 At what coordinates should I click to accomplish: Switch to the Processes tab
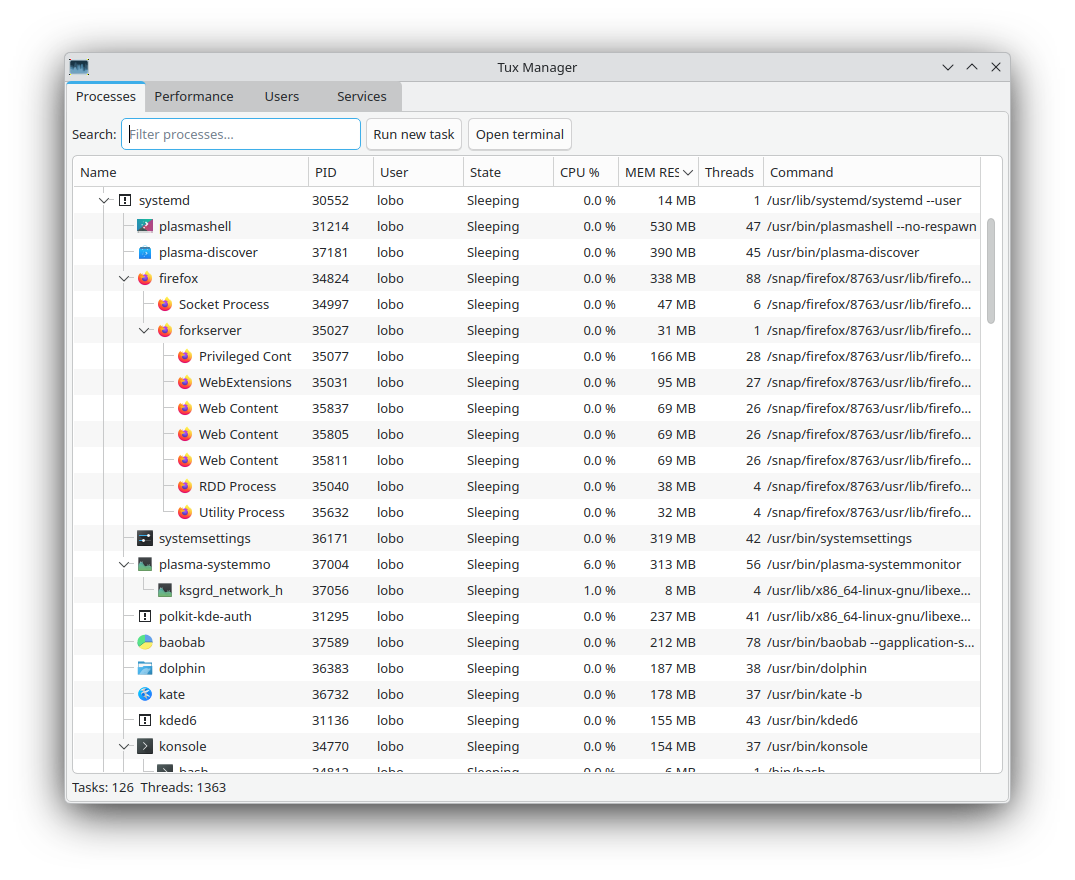pyautogui.click(x=106, y=97)
